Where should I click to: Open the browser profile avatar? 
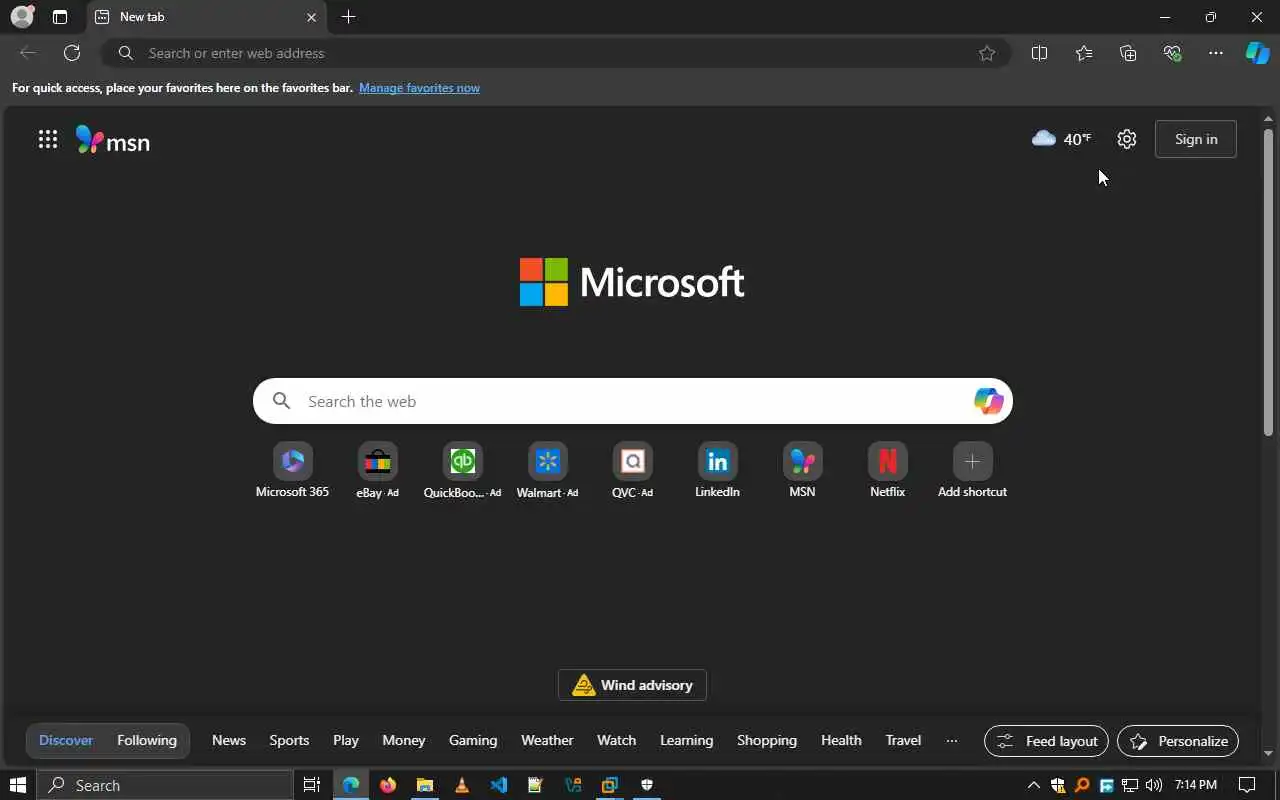coord(22,17)
